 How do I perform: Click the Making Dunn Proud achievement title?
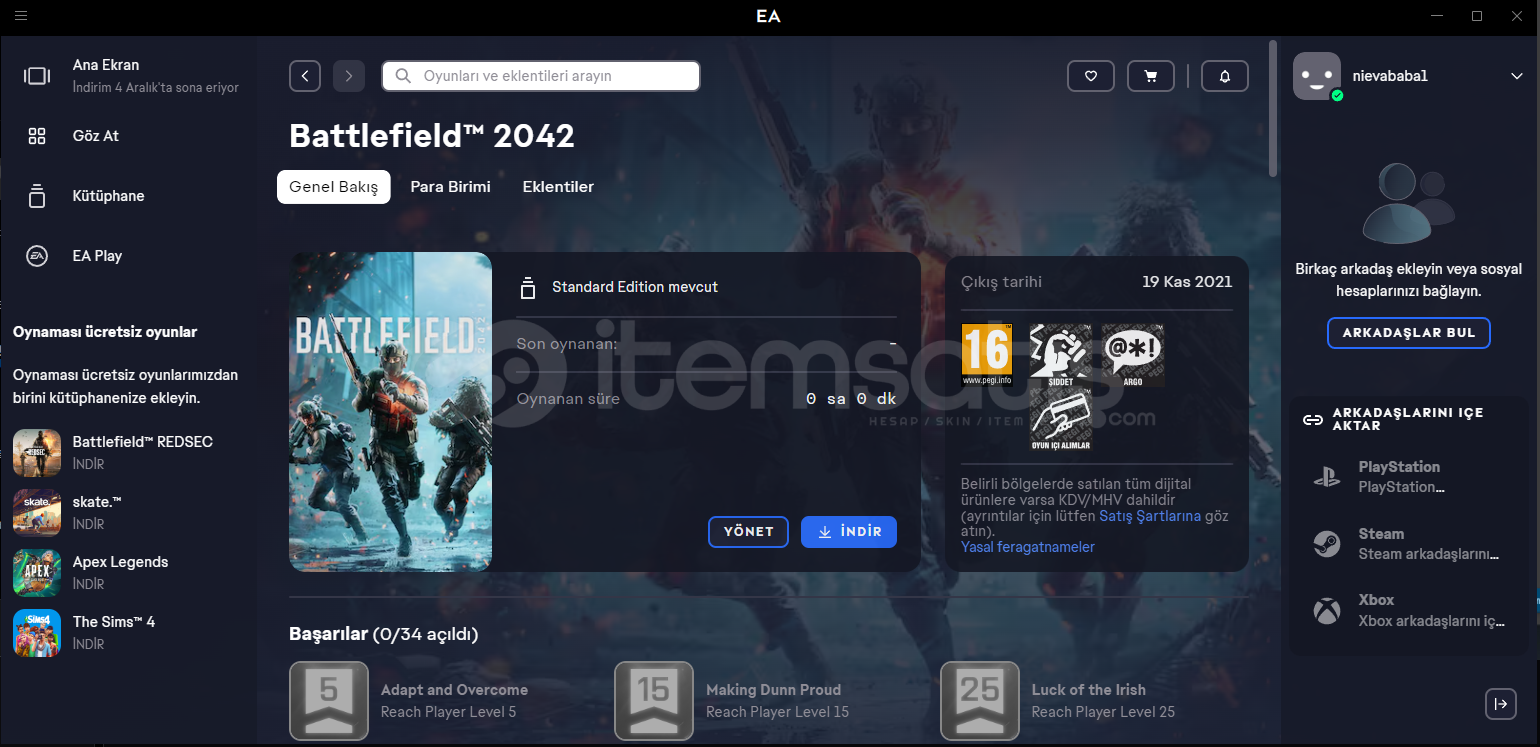(x=773, y=690)
